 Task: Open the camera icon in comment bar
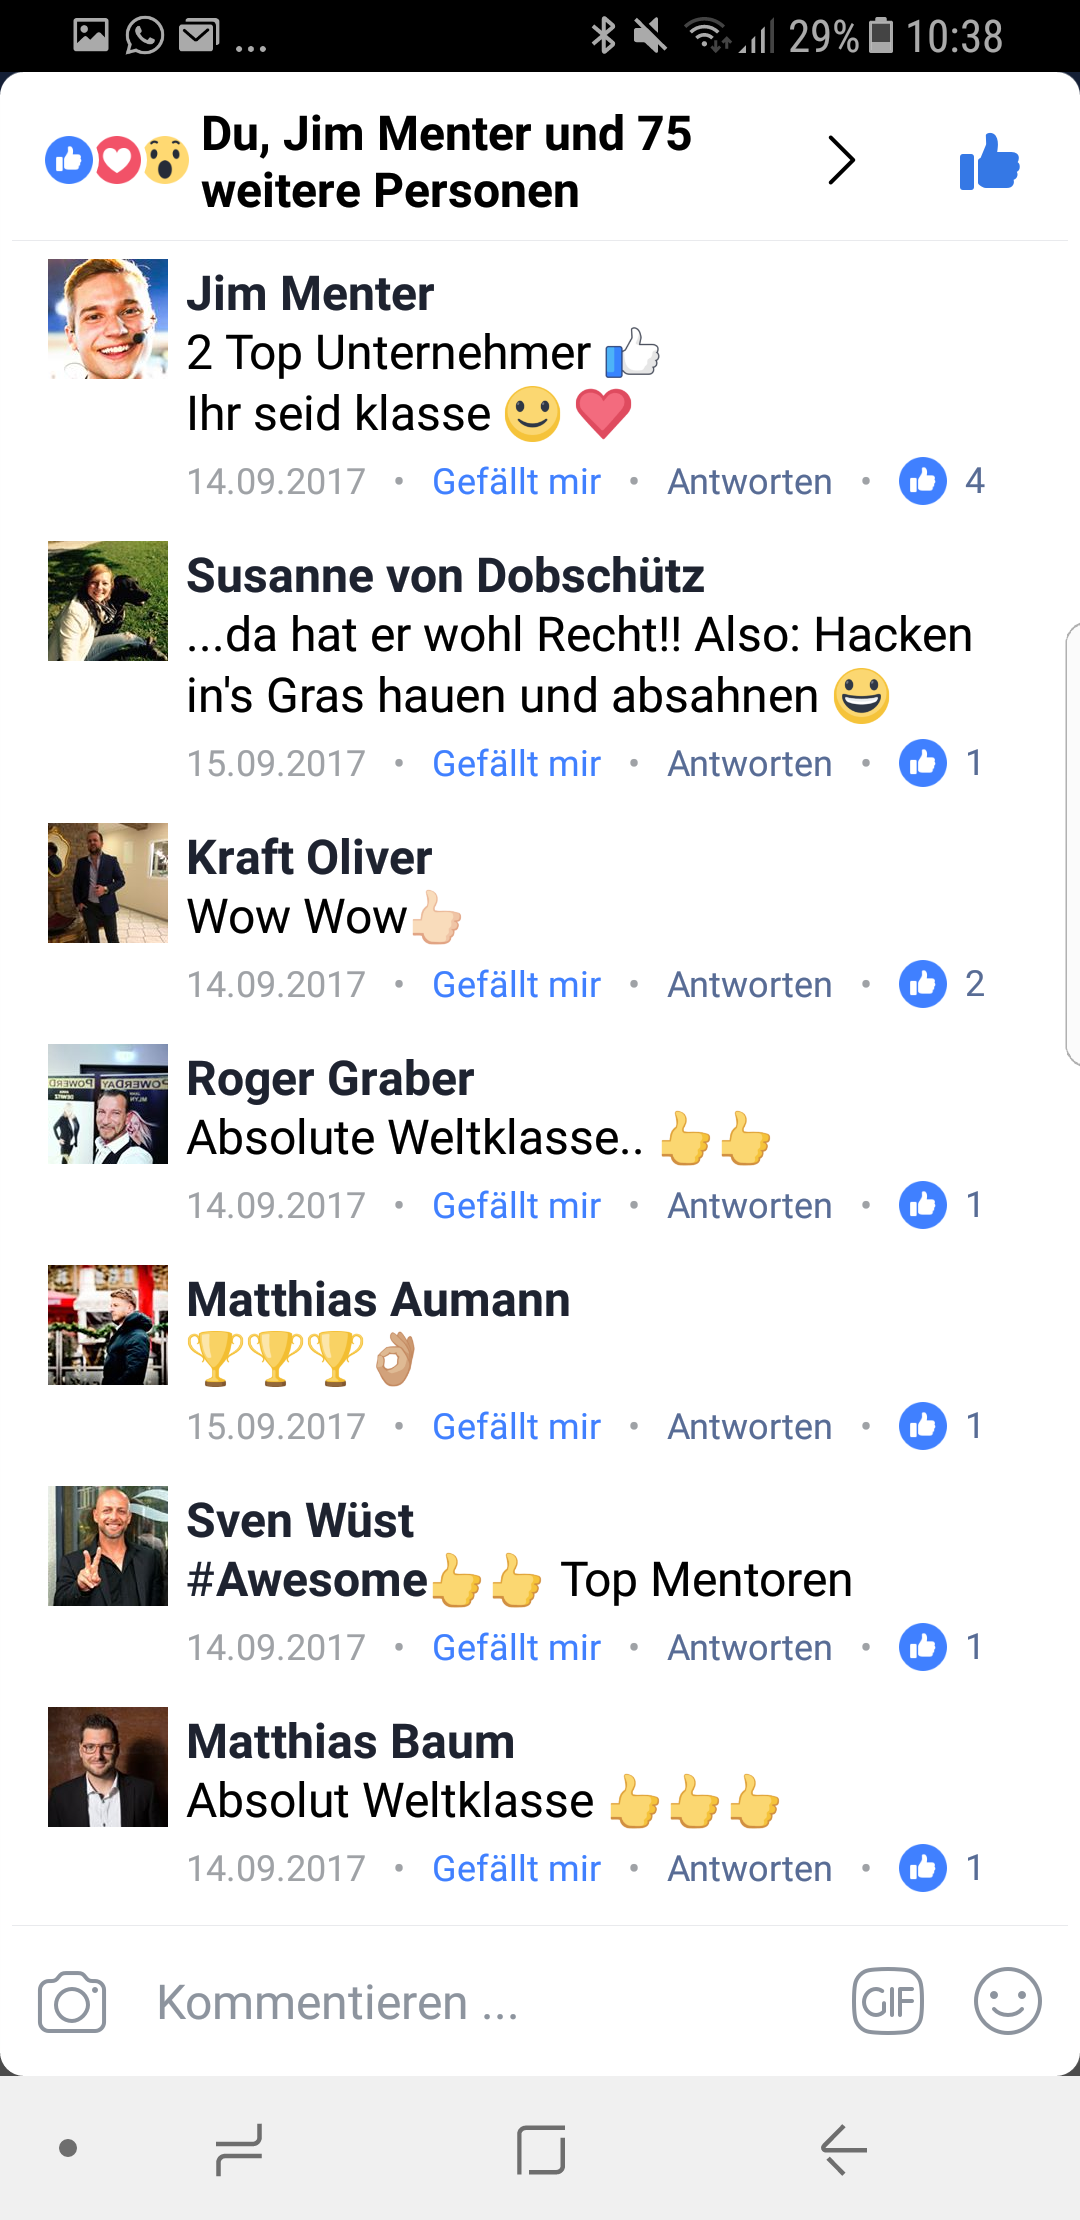pyautogui.click(x=72, y=2002)
